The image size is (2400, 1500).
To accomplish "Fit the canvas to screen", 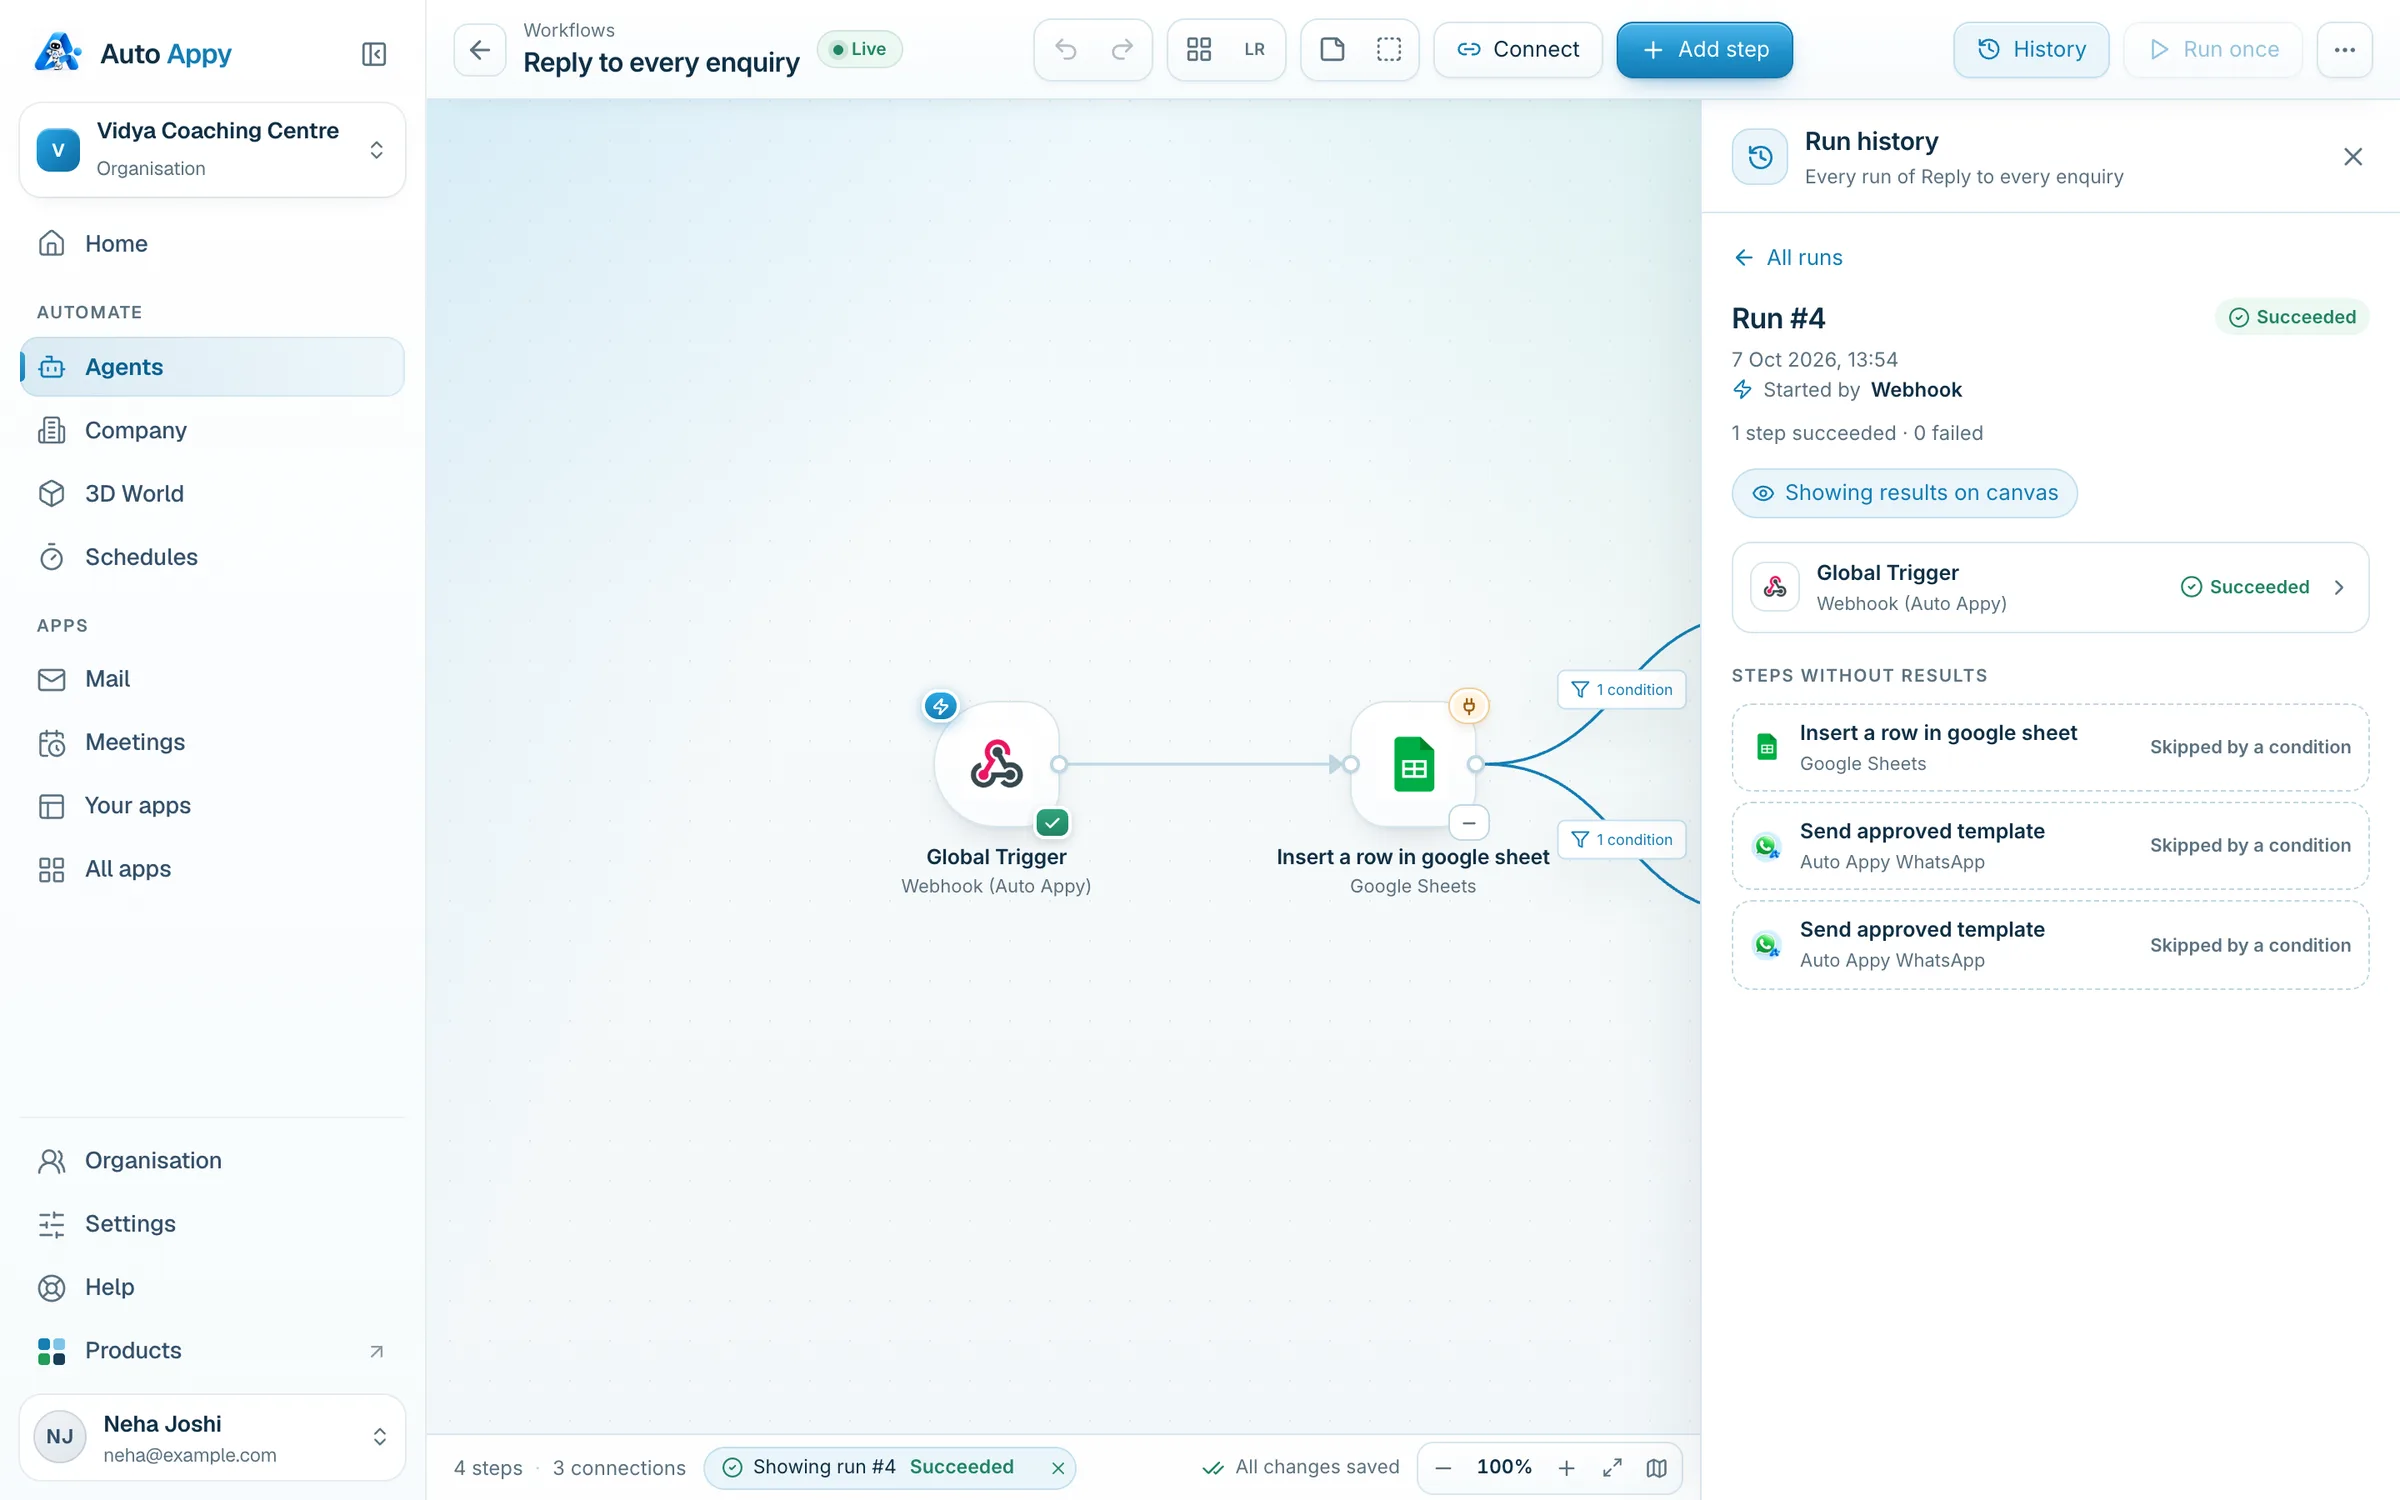I will coord(1612,1468).
